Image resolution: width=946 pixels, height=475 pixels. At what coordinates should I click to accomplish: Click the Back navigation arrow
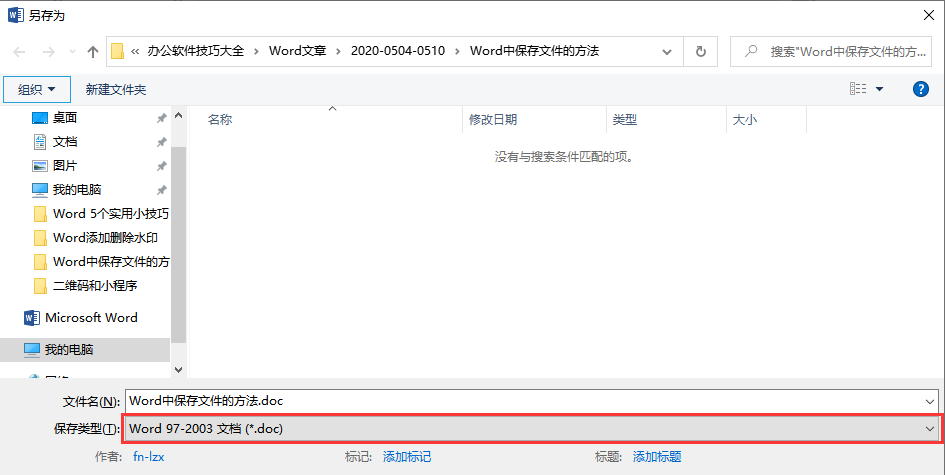click(x=19, y=52)
